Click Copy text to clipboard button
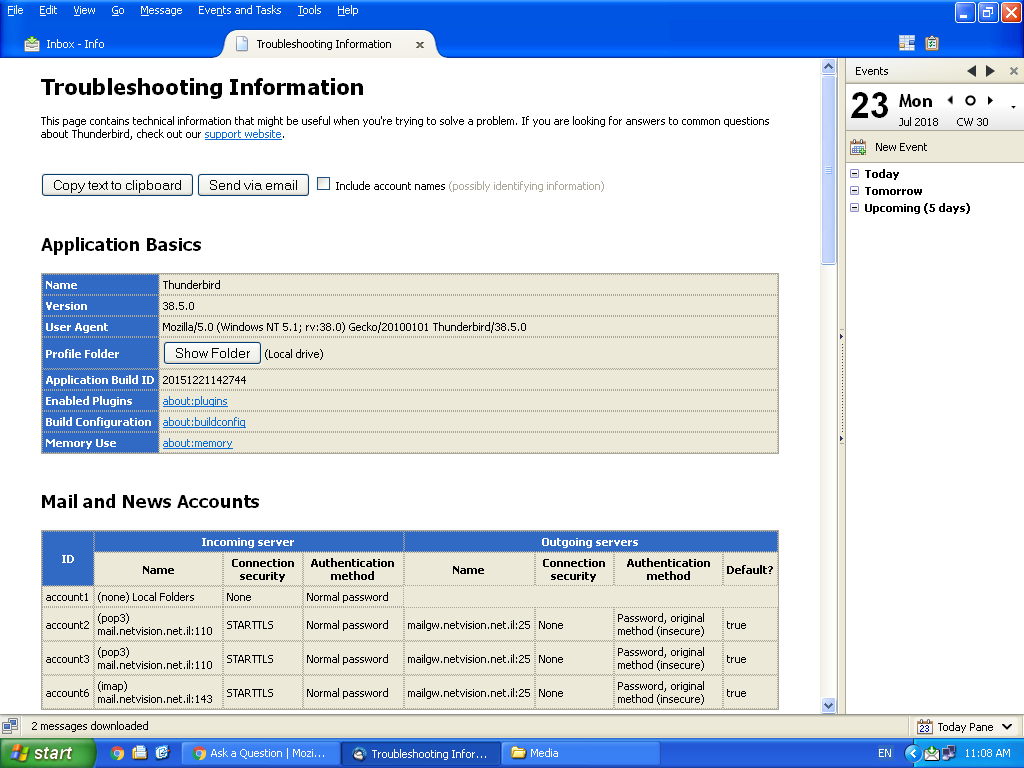 coord(118,185)
